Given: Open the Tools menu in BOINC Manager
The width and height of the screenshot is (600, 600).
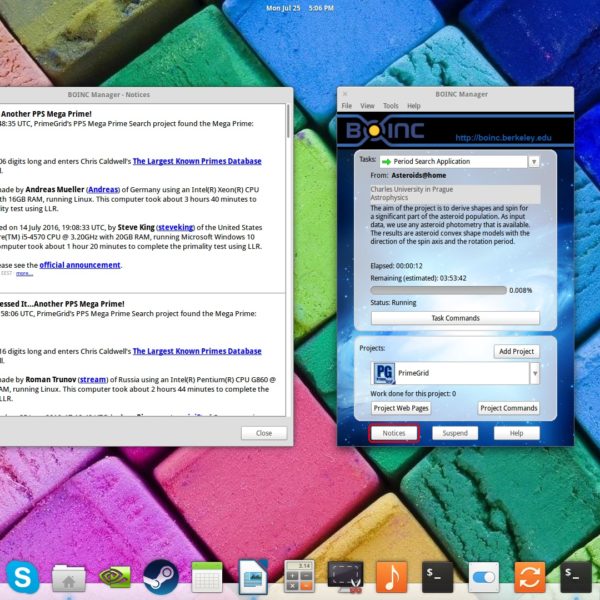Looking at the screenshot, I should [391, 106].
